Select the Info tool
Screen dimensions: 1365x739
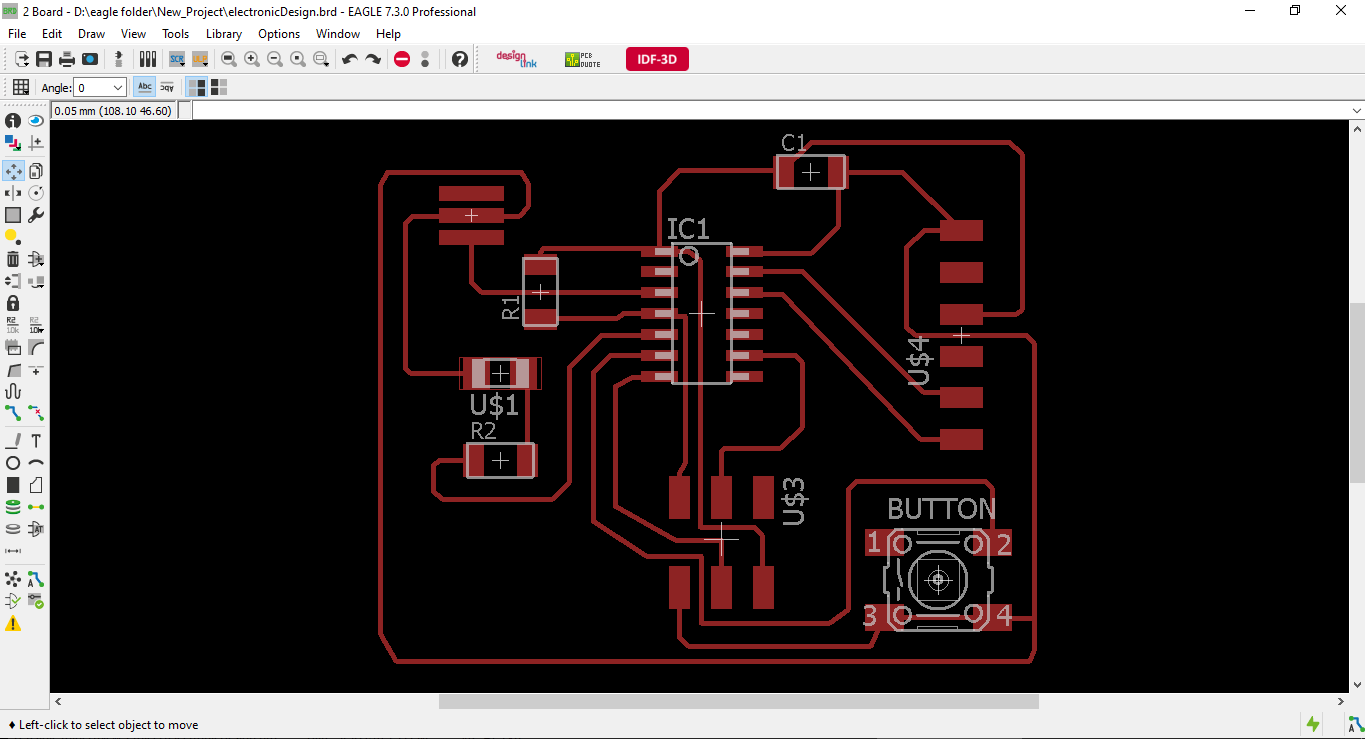tap(13, 121)
